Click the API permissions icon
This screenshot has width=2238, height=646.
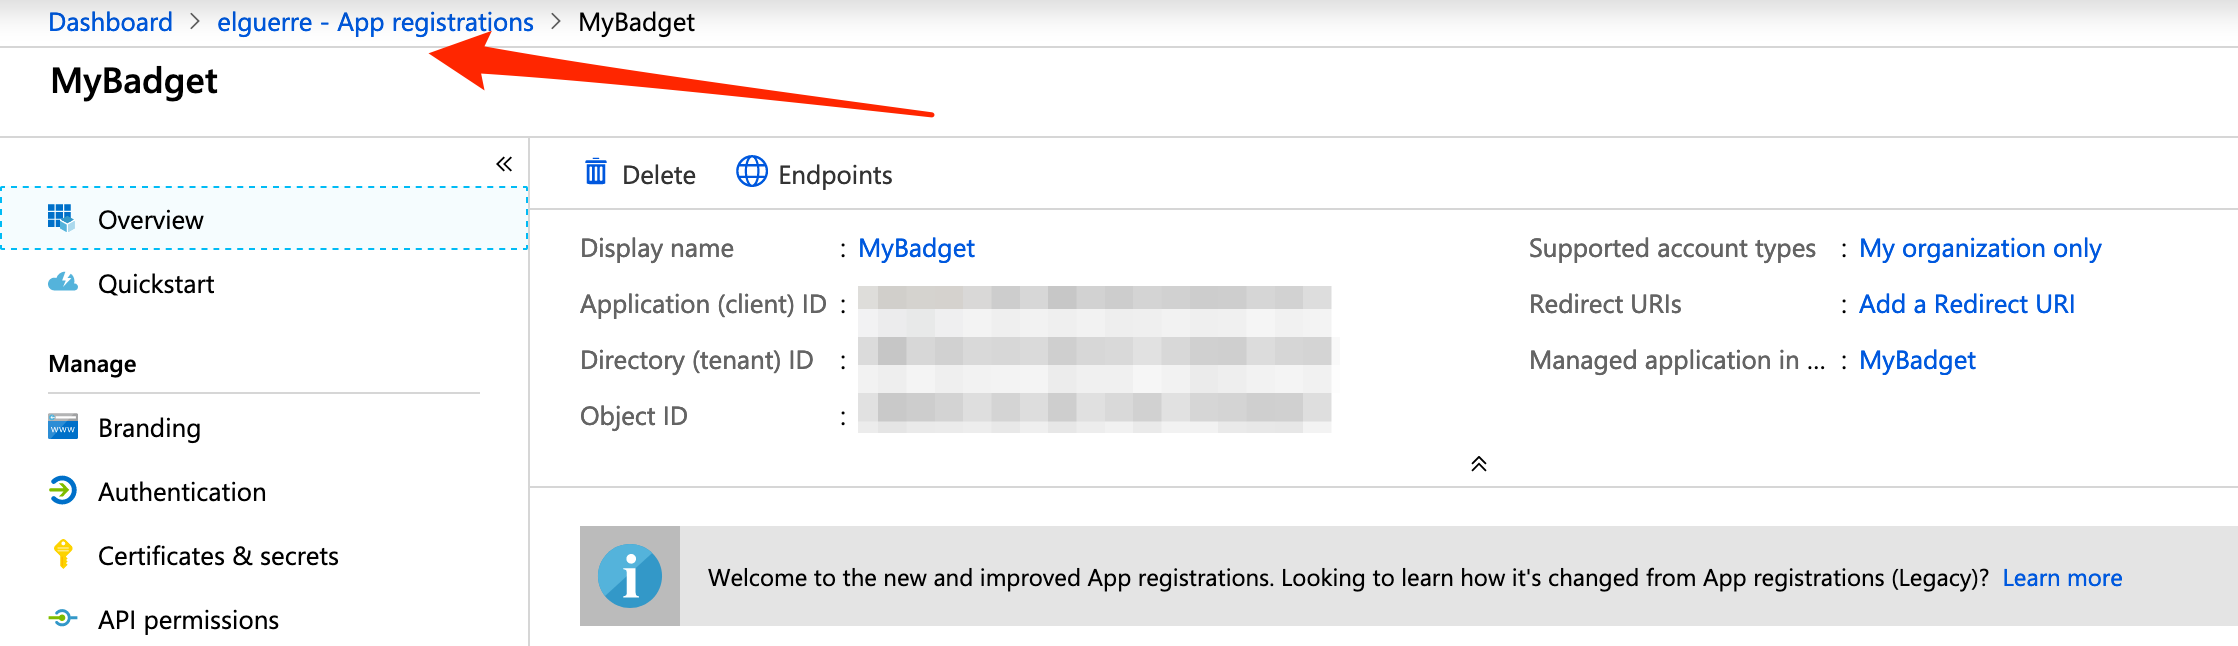pos(63,619)
